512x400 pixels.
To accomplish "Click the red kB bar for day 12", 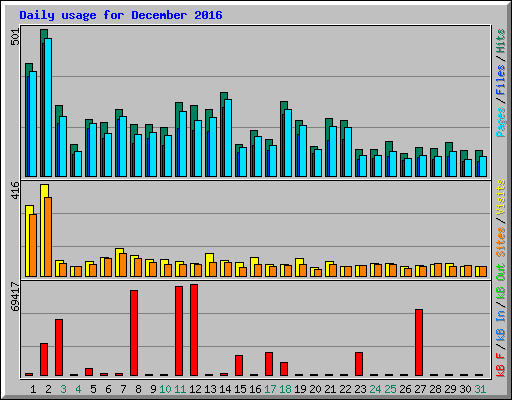I will coord(194,330).
